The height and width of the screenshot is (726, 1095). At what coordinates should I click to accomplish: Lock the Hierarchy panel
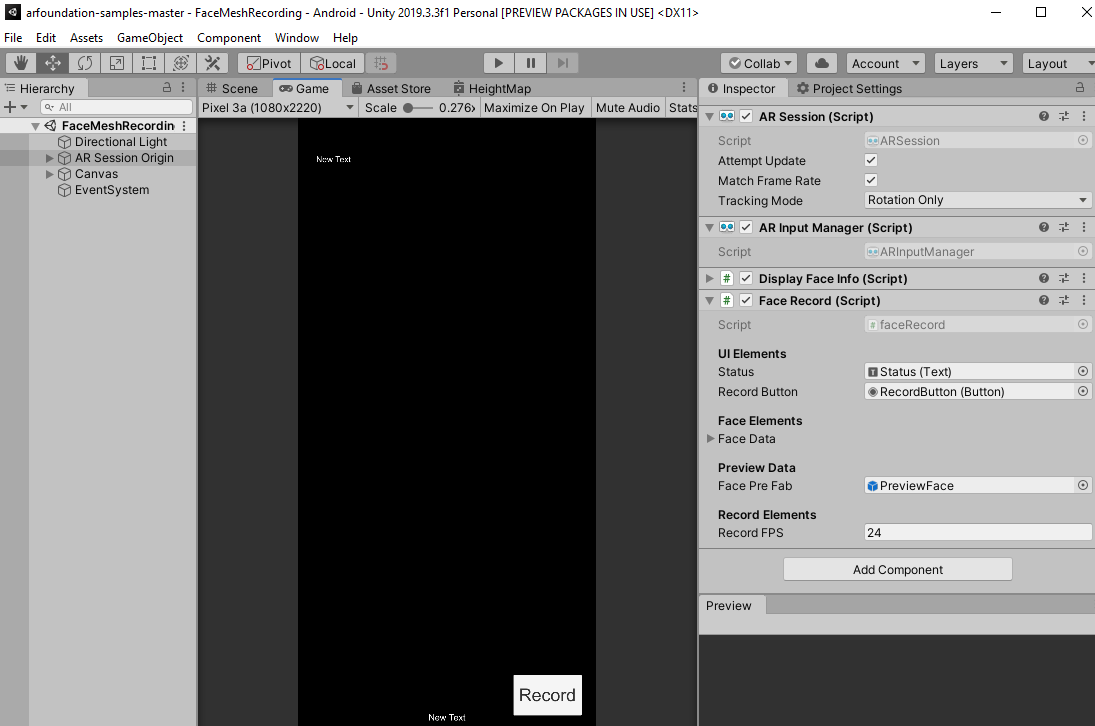(x=167, y=87)
